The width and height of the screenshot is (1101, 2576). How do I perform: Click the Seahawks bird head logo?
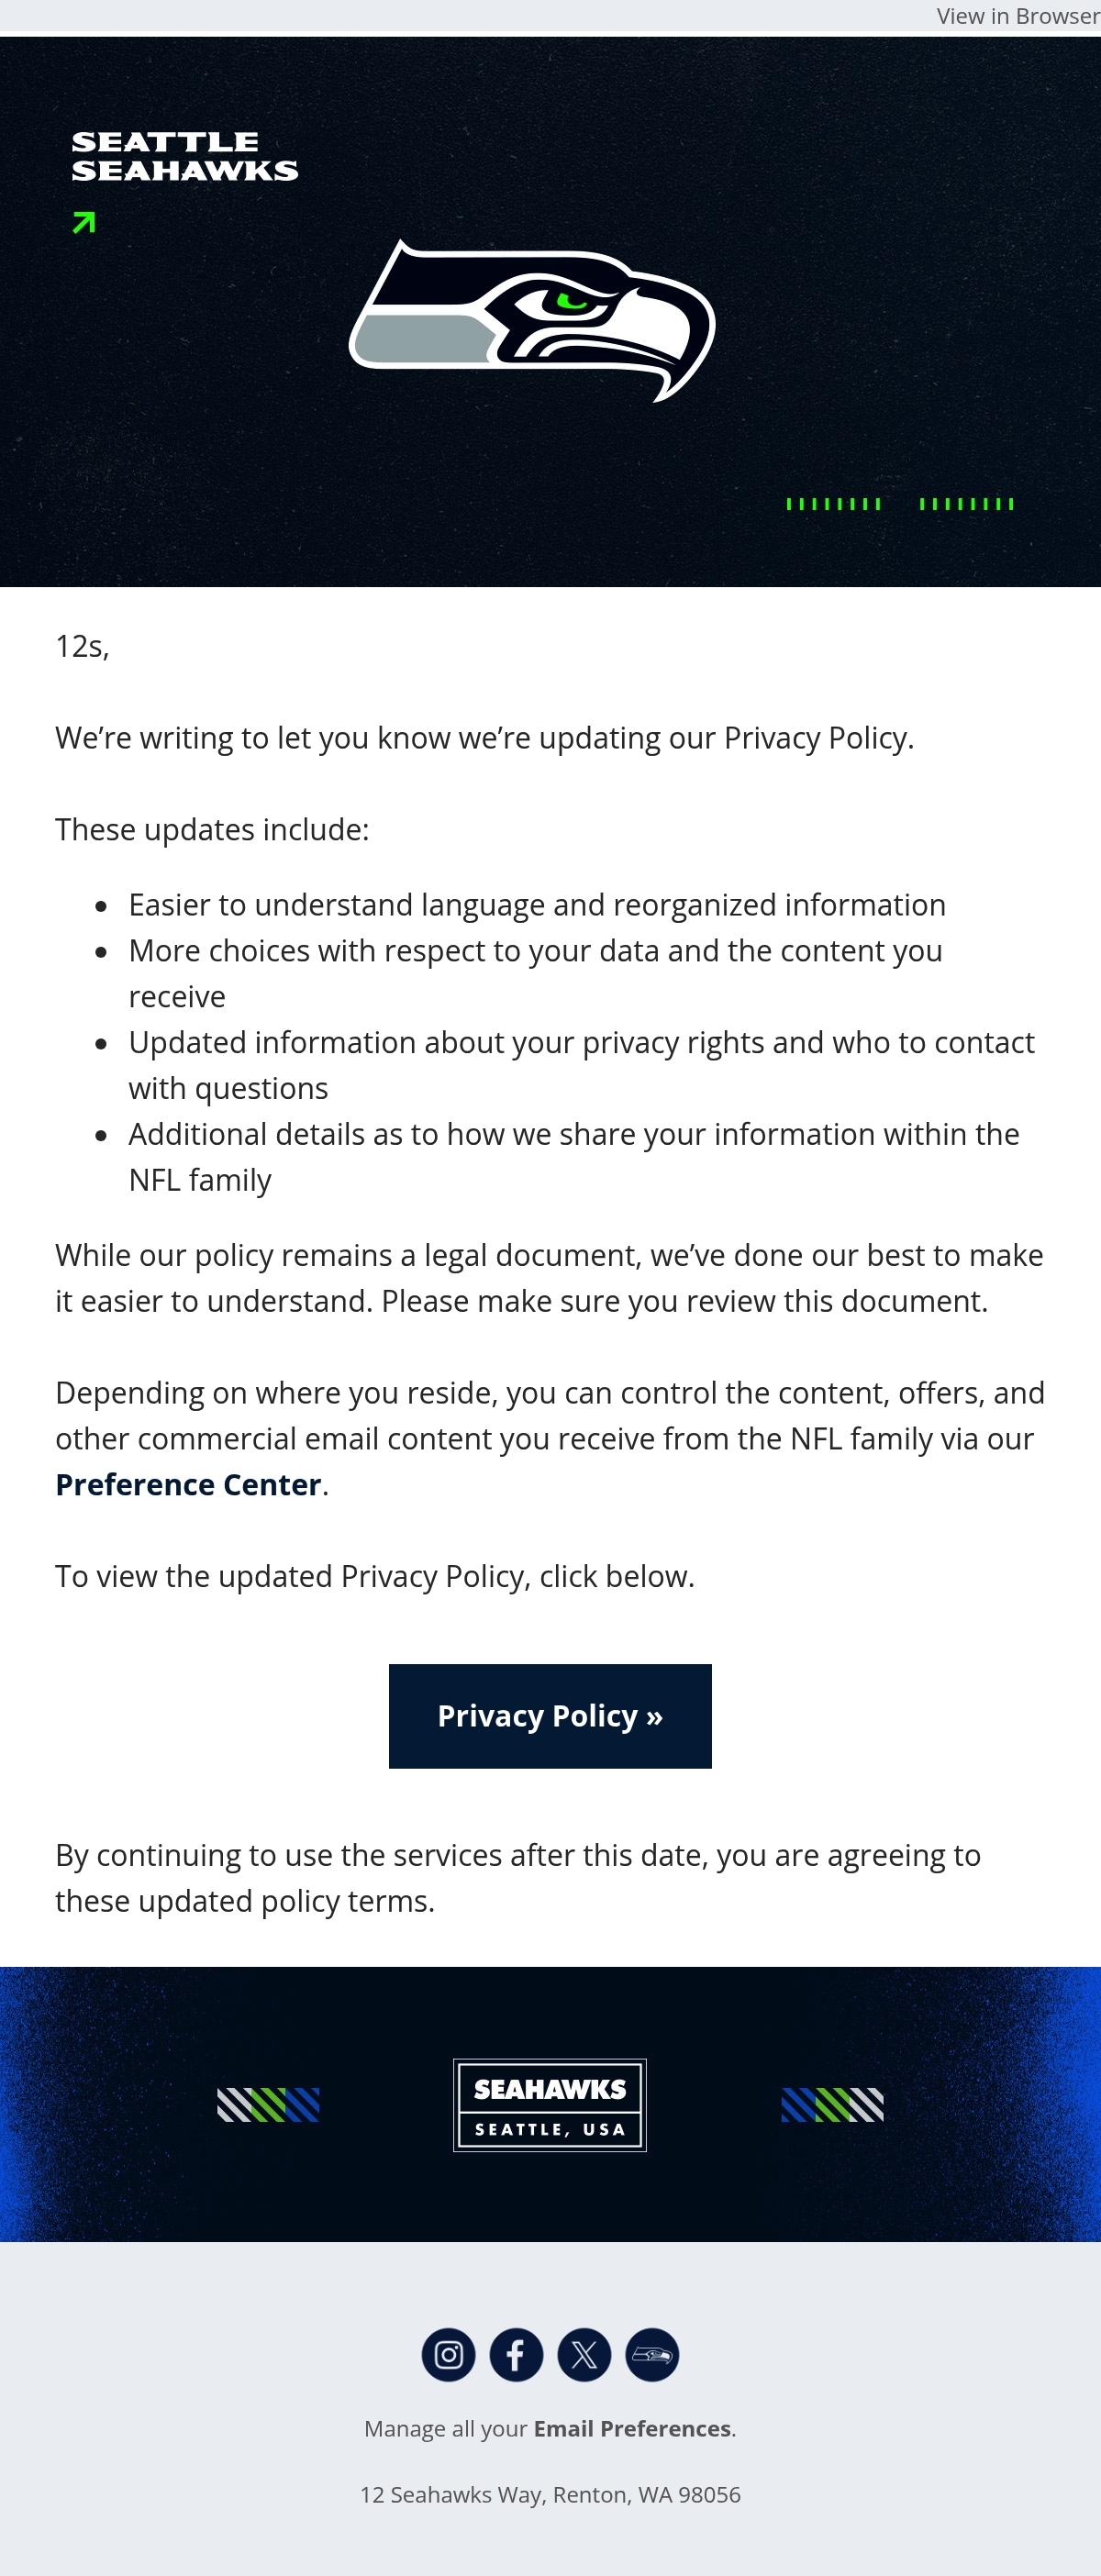532,320
